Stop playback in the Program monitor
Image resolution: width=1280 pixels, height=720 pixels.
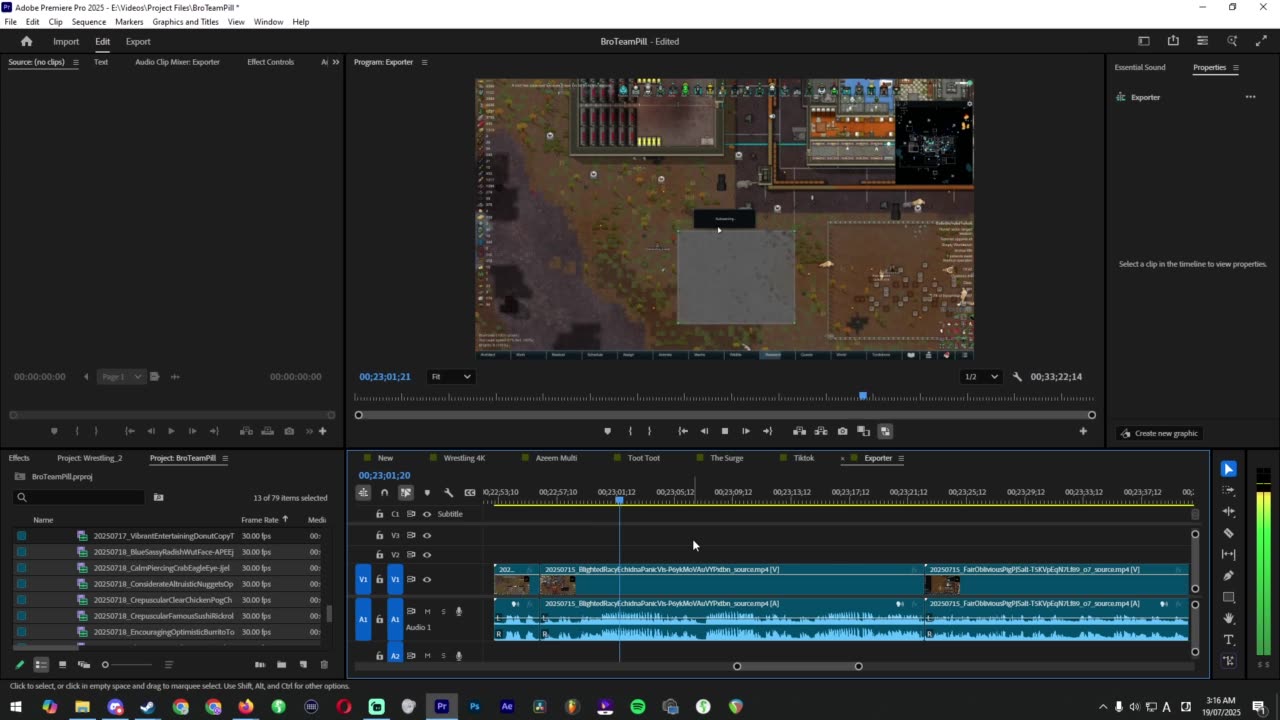click(725, 431)
